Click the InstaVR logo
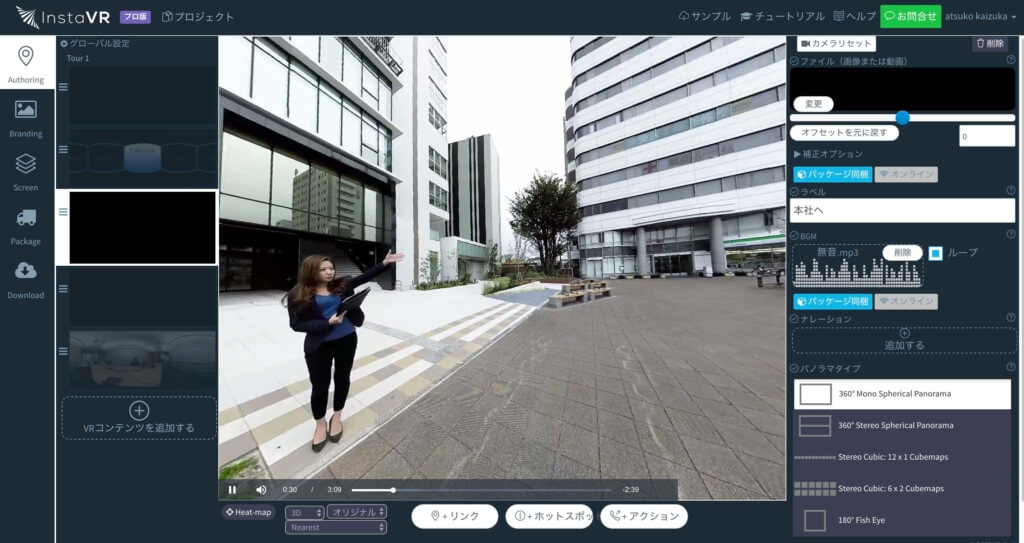 point(63,17)
